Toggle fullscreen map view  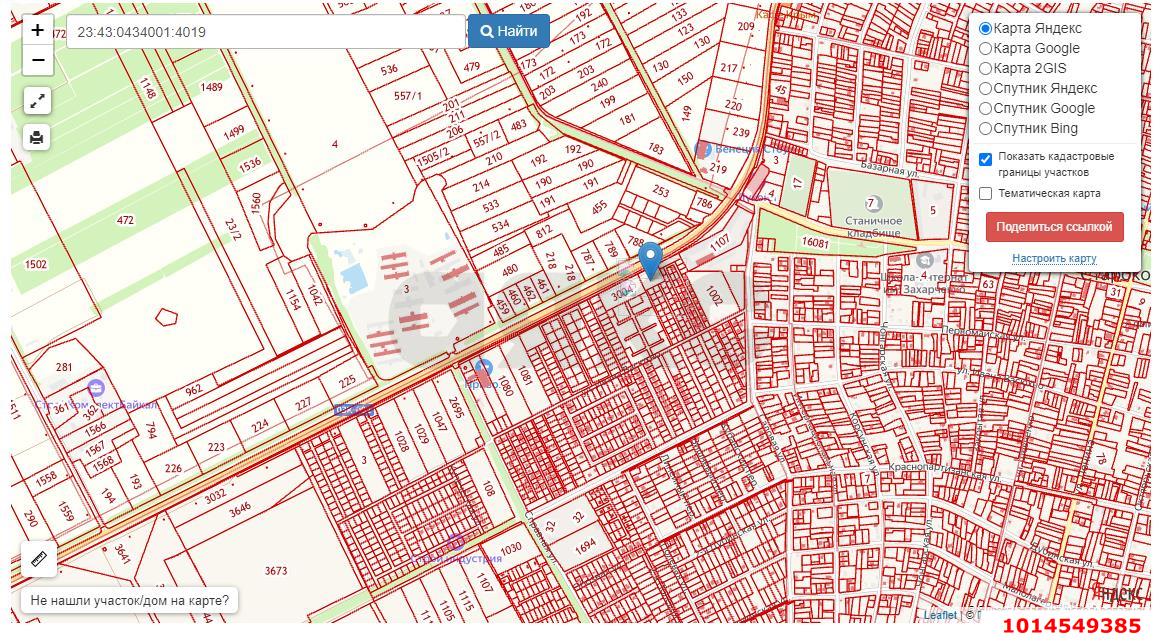tap(37, 101)
